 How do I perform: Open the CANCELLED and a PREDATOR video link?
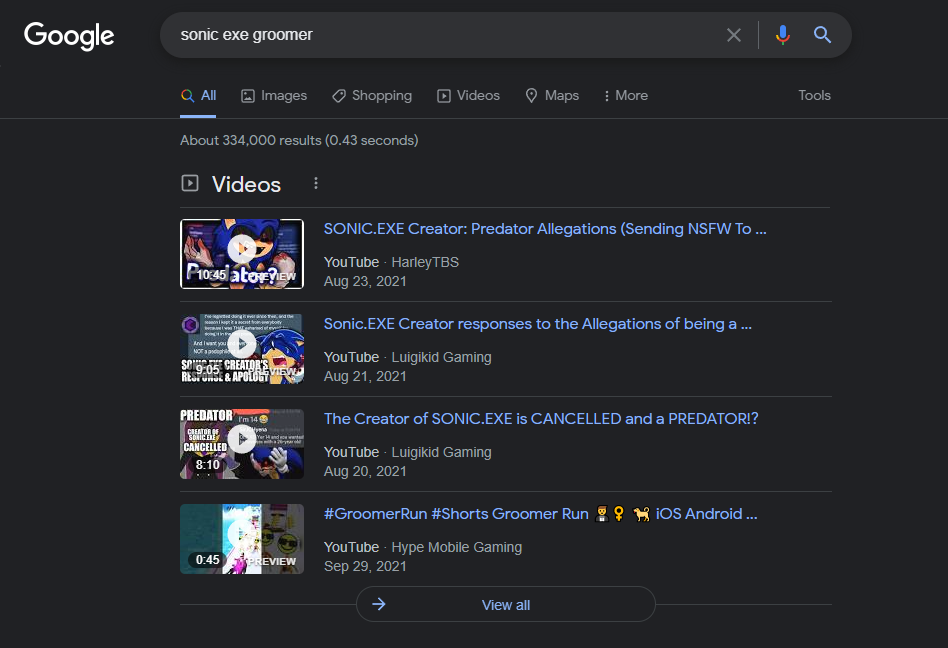pos(541,419)
